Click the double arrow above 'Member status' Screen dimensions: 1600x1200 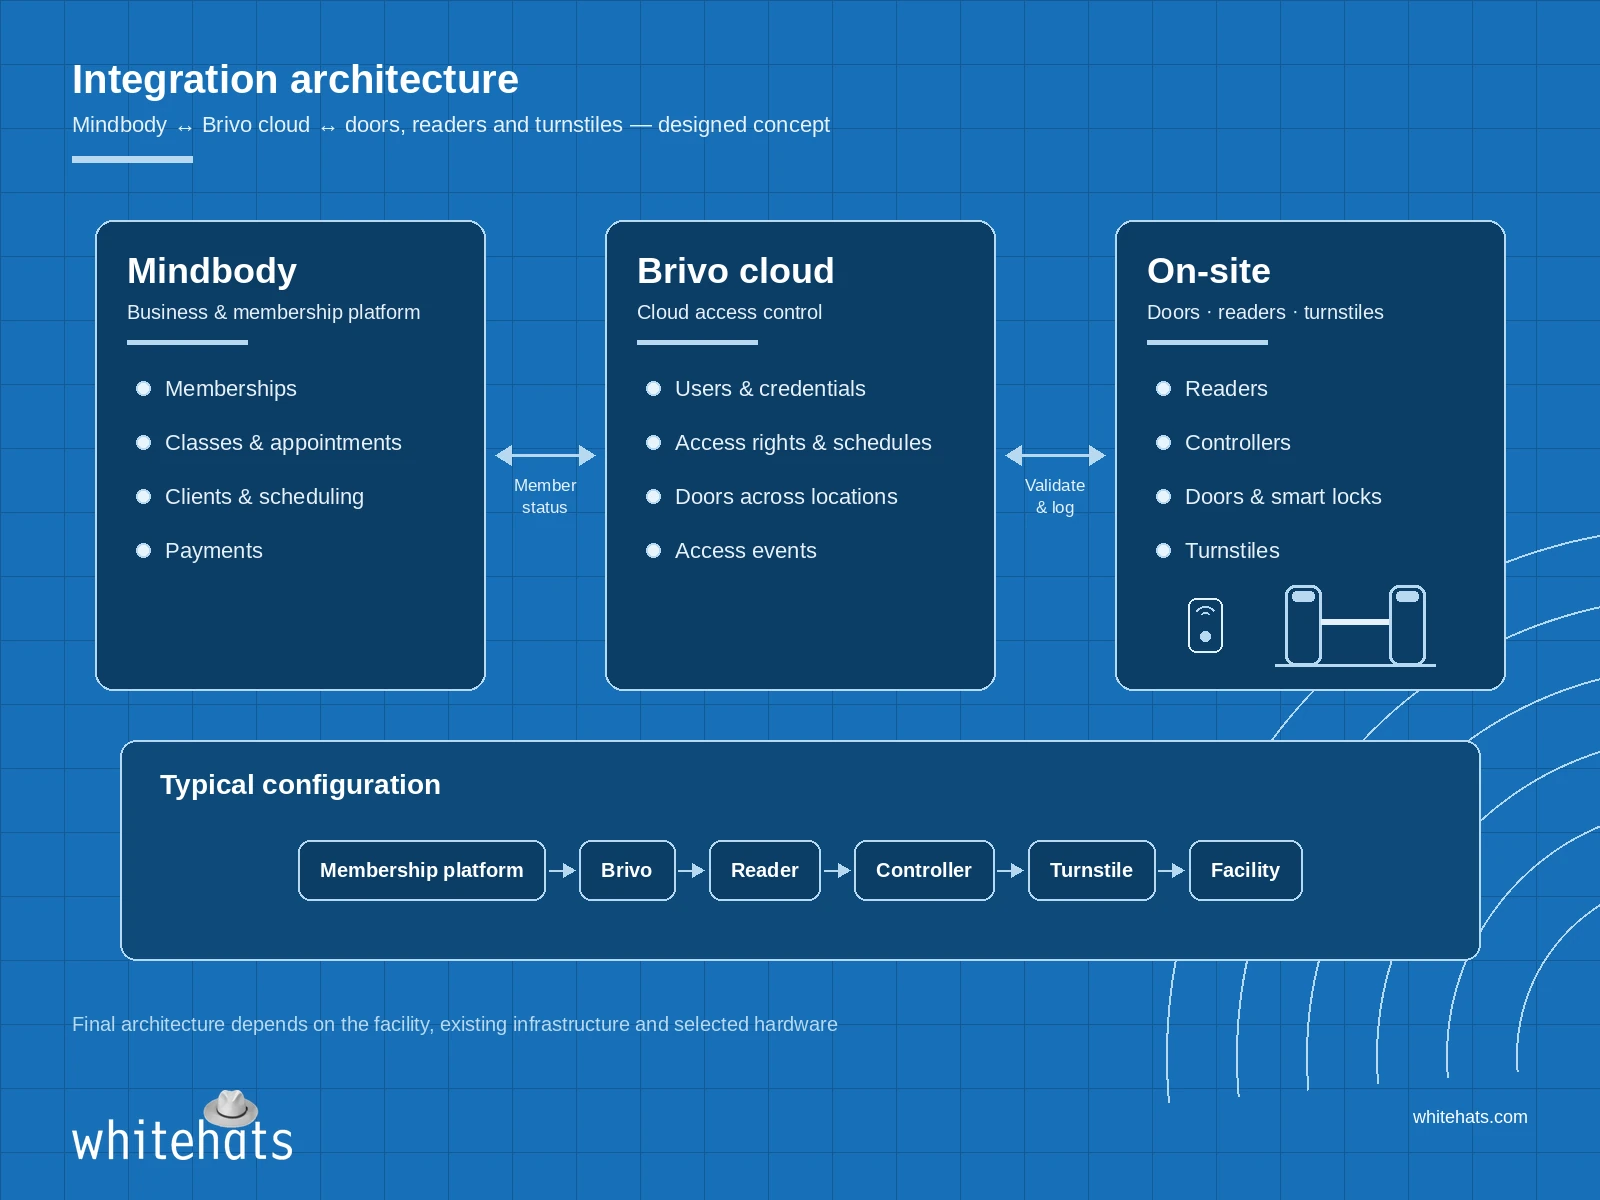[x=545, y=456]
